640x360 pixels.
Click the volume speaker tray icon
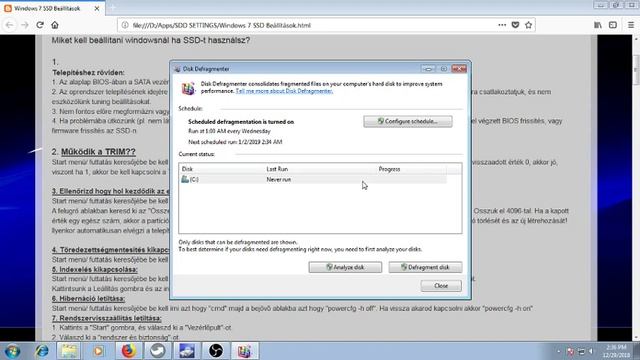click(591, 351)
